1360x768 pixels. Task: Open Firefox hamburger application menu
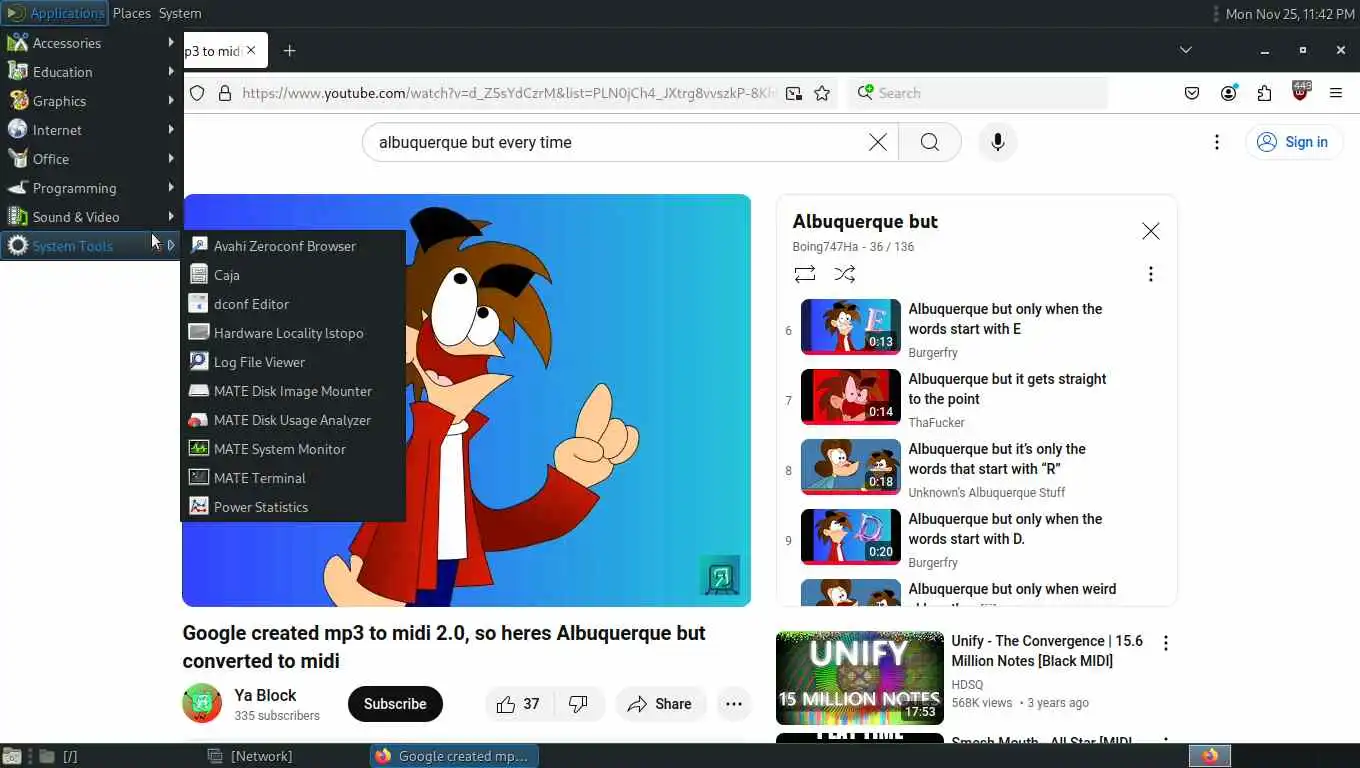point(1336,93)
